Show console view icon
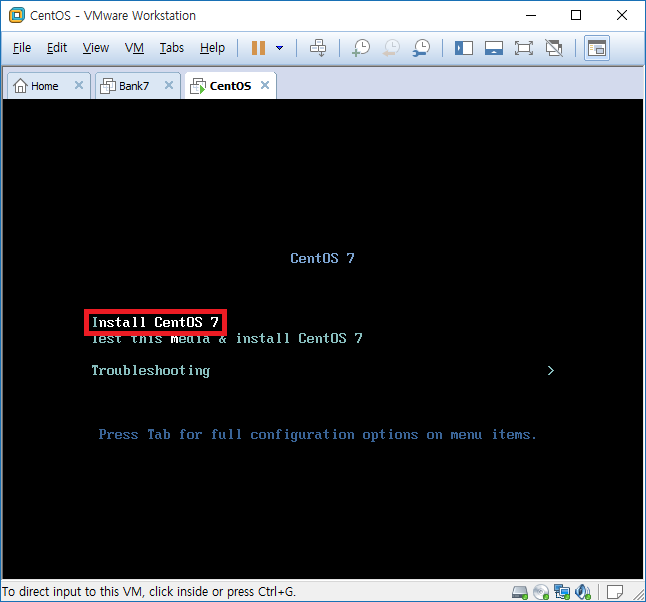The height and width of the screenshot is (602, 646). tap(597, 48)
